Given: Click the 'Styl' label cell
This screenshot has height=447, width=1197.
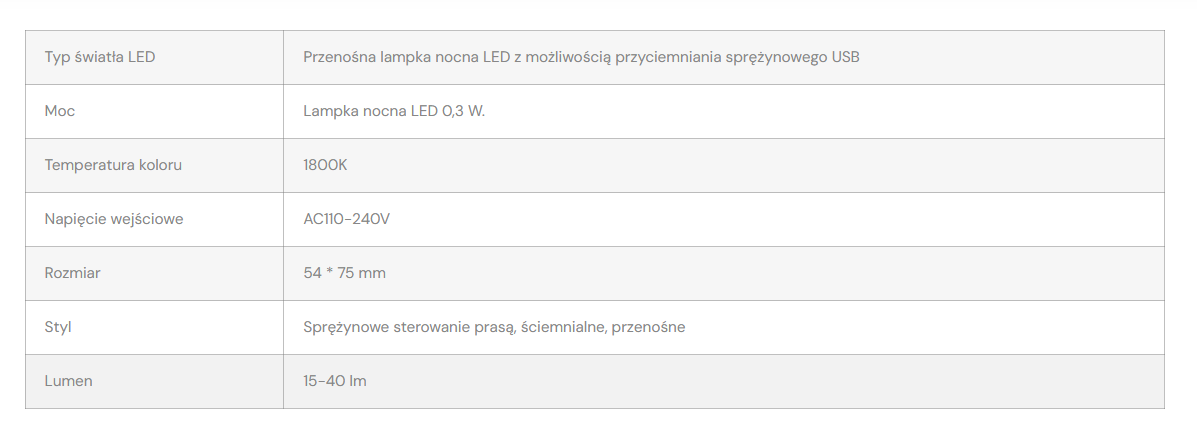Looking at the screenshot, I should (x=58, y=327).
